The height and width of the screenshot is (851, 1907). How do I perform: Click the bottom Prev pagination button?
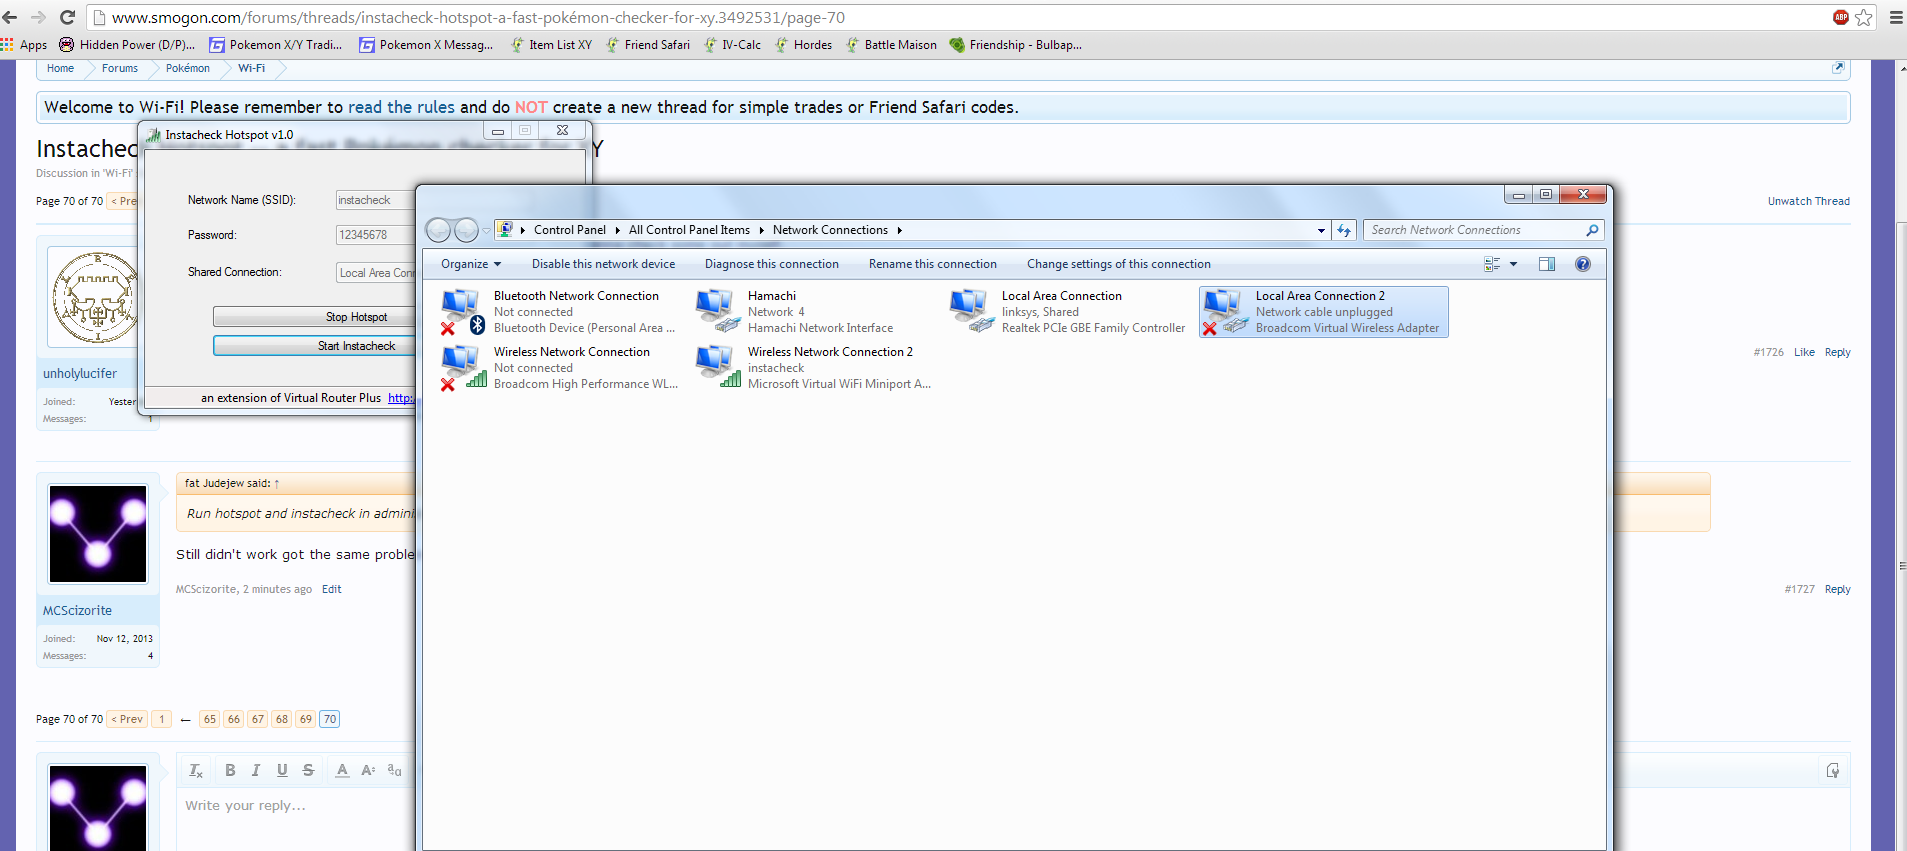[x=127, y=719]
